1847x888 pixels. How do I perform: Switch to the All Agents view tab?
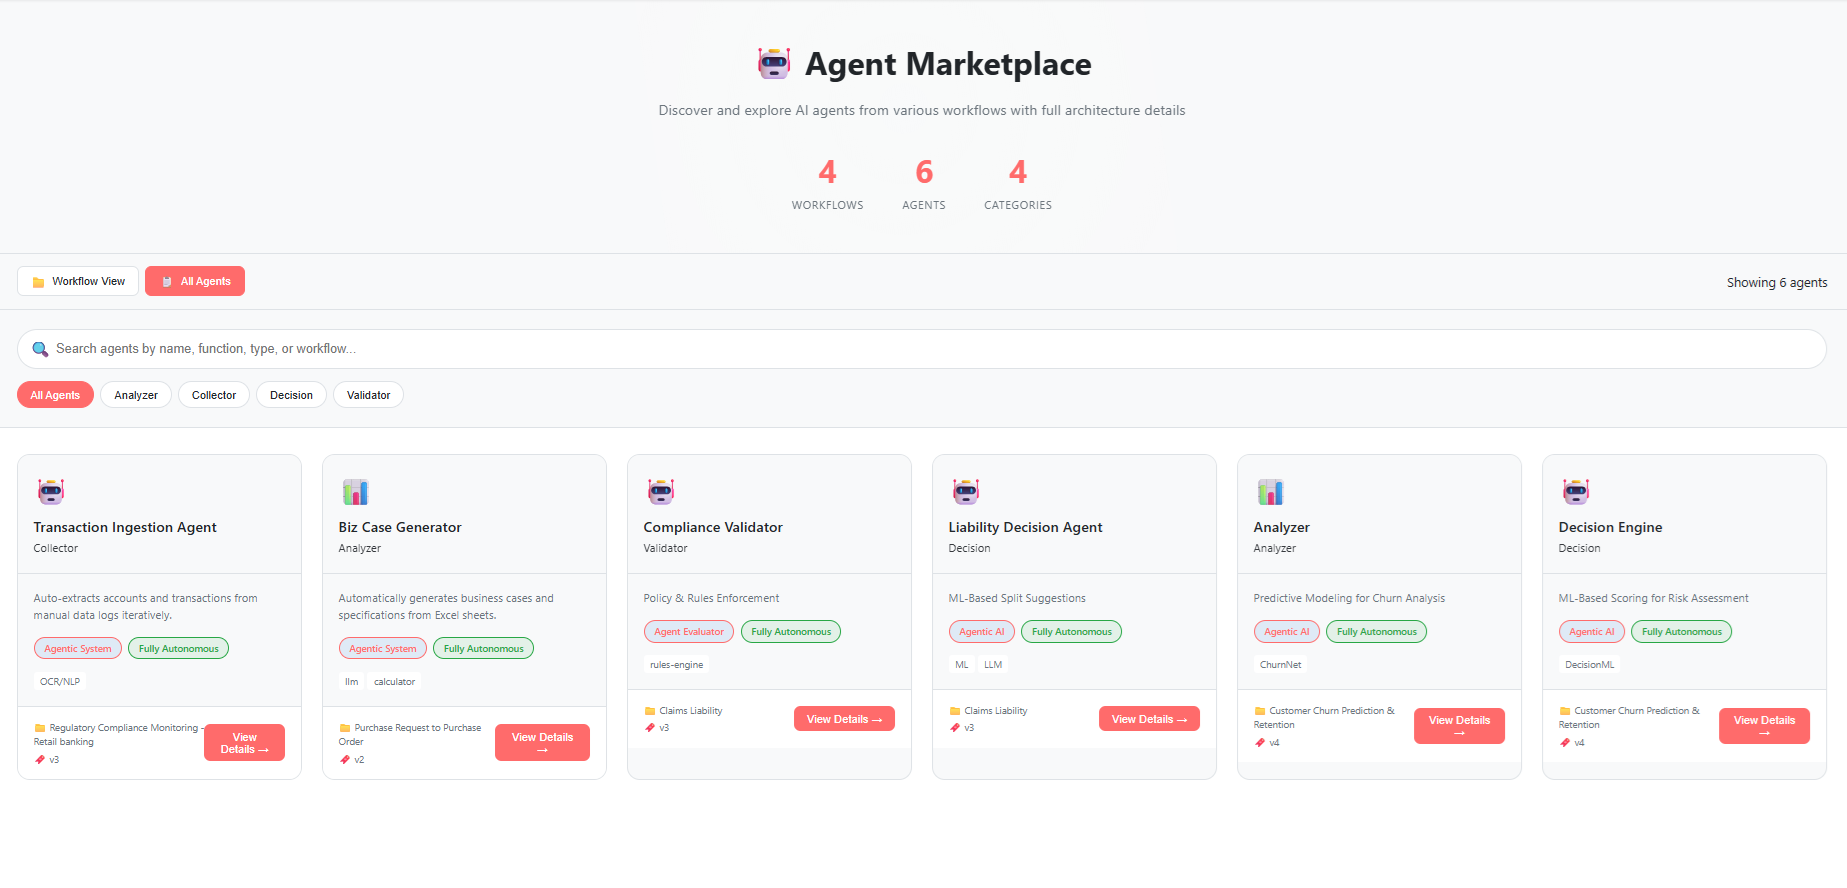point(195,281)
